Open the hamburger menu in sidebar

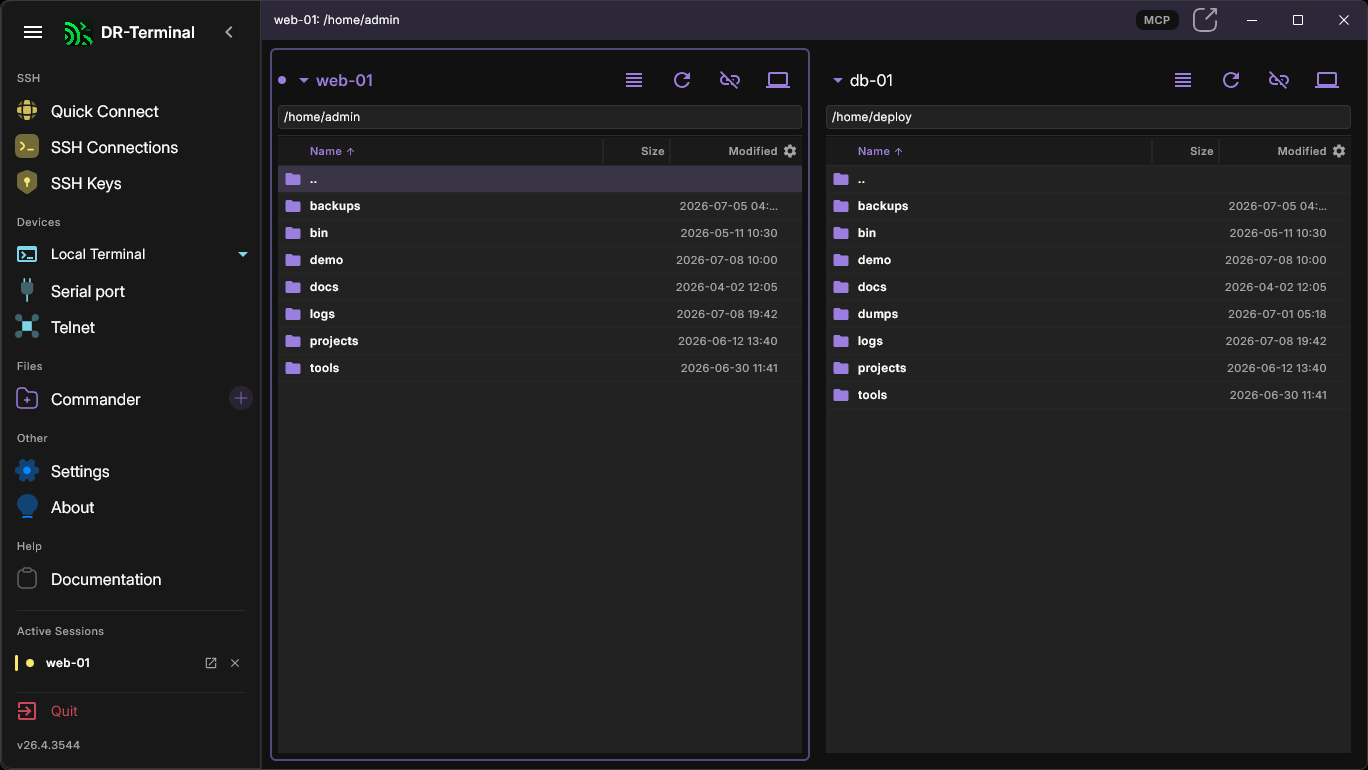pyautogui.click(x=33, y=32)
